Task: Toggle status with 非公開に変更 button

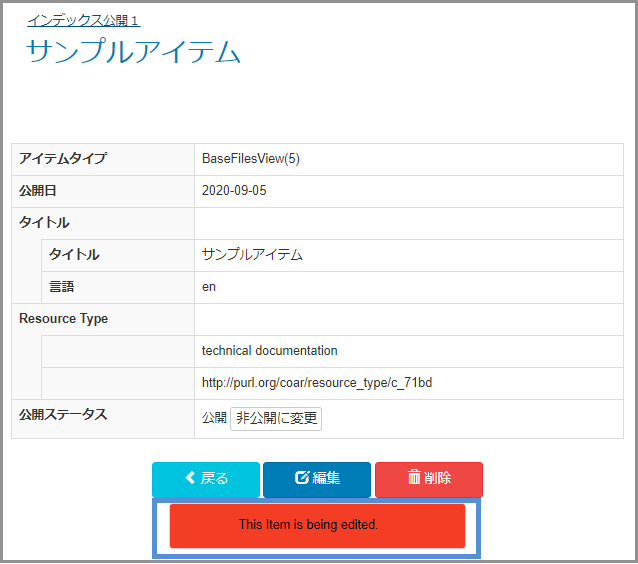Action: point(276,419)
